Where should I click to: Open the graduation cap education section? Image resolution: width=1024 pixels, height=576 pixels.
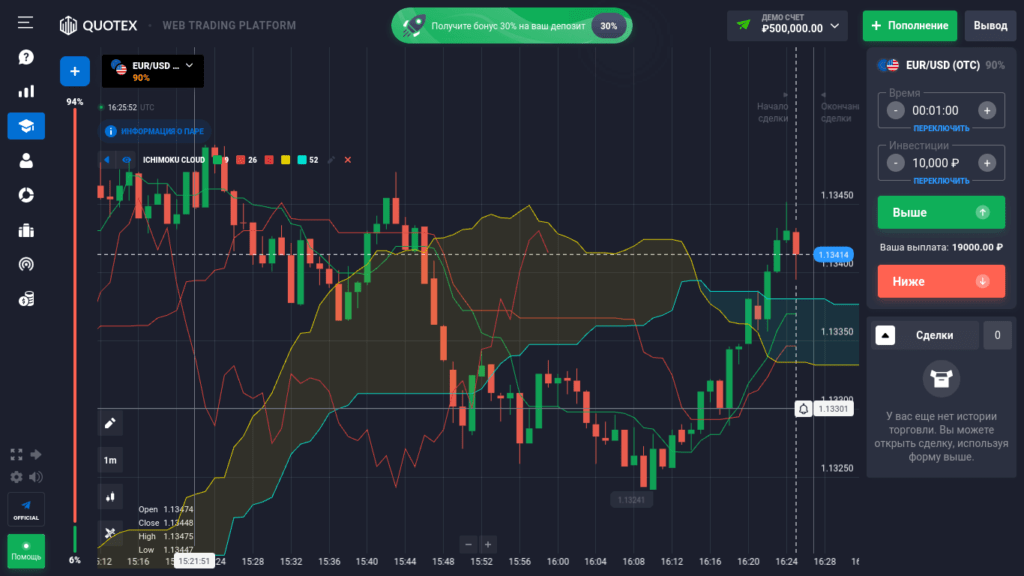coord(26,126)
